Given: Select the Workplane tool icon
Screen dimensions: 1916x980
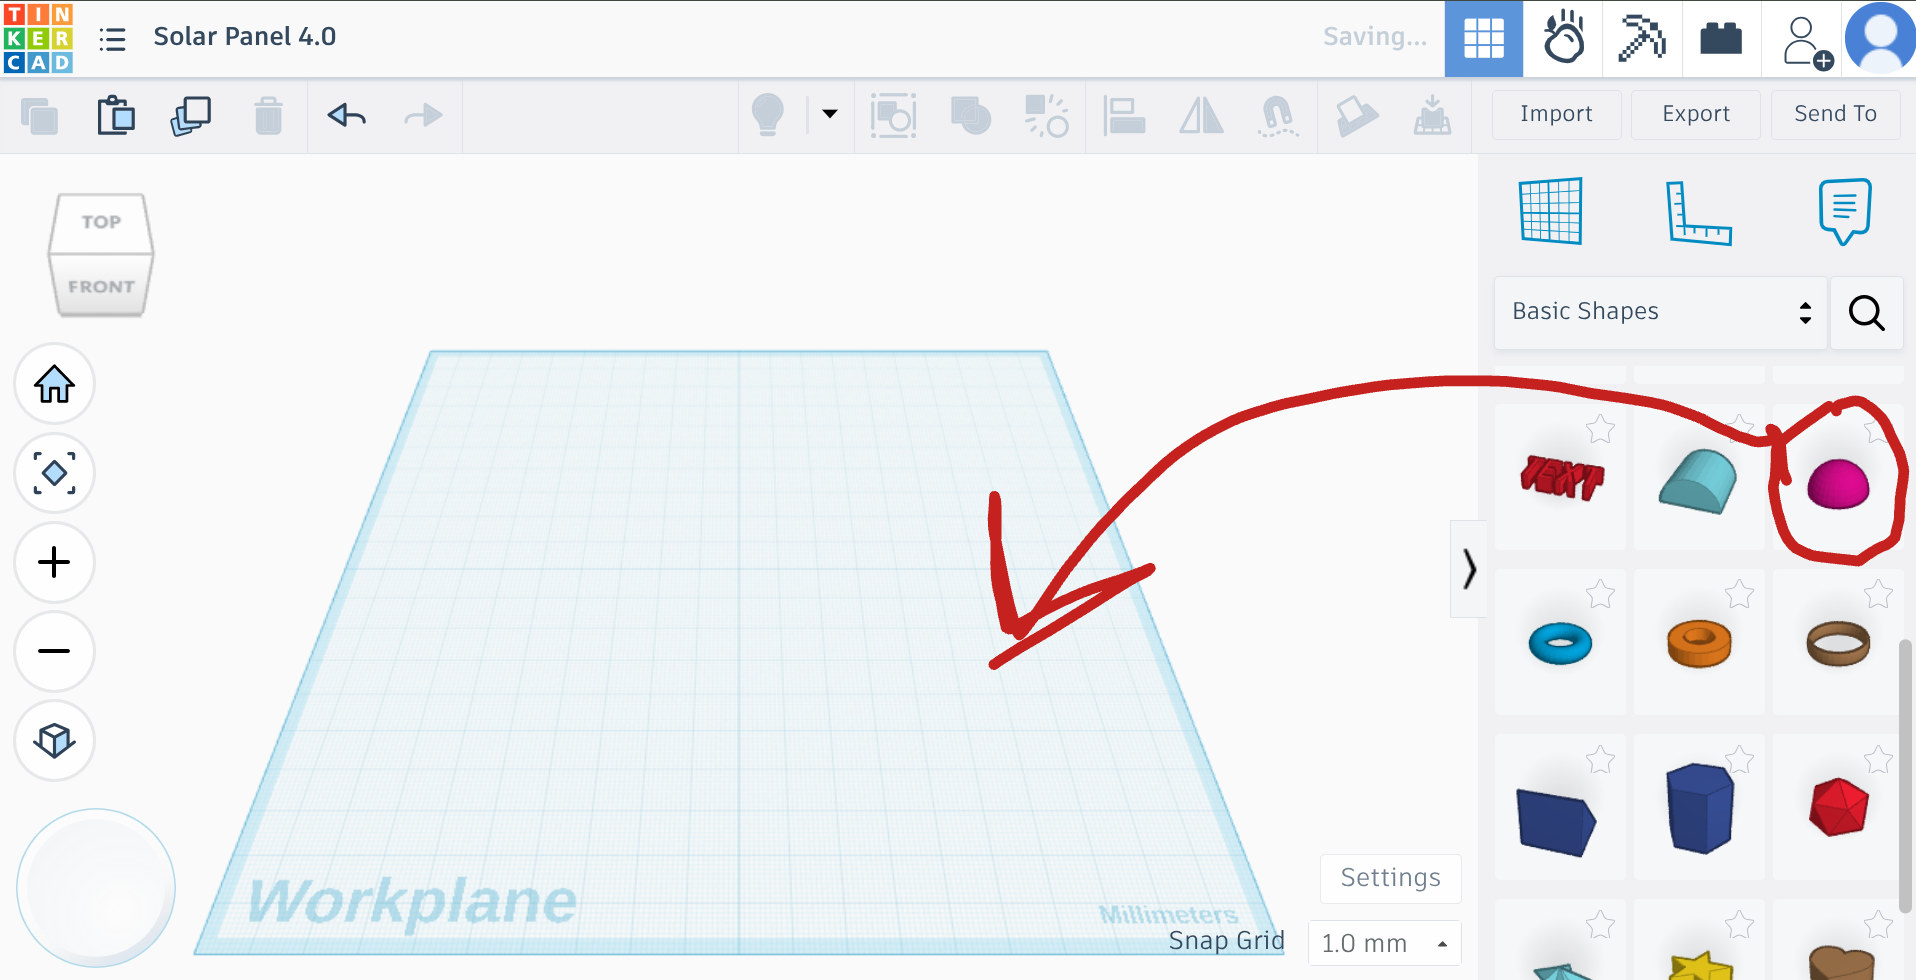Looking at the screenshot, I should 1551,211.
